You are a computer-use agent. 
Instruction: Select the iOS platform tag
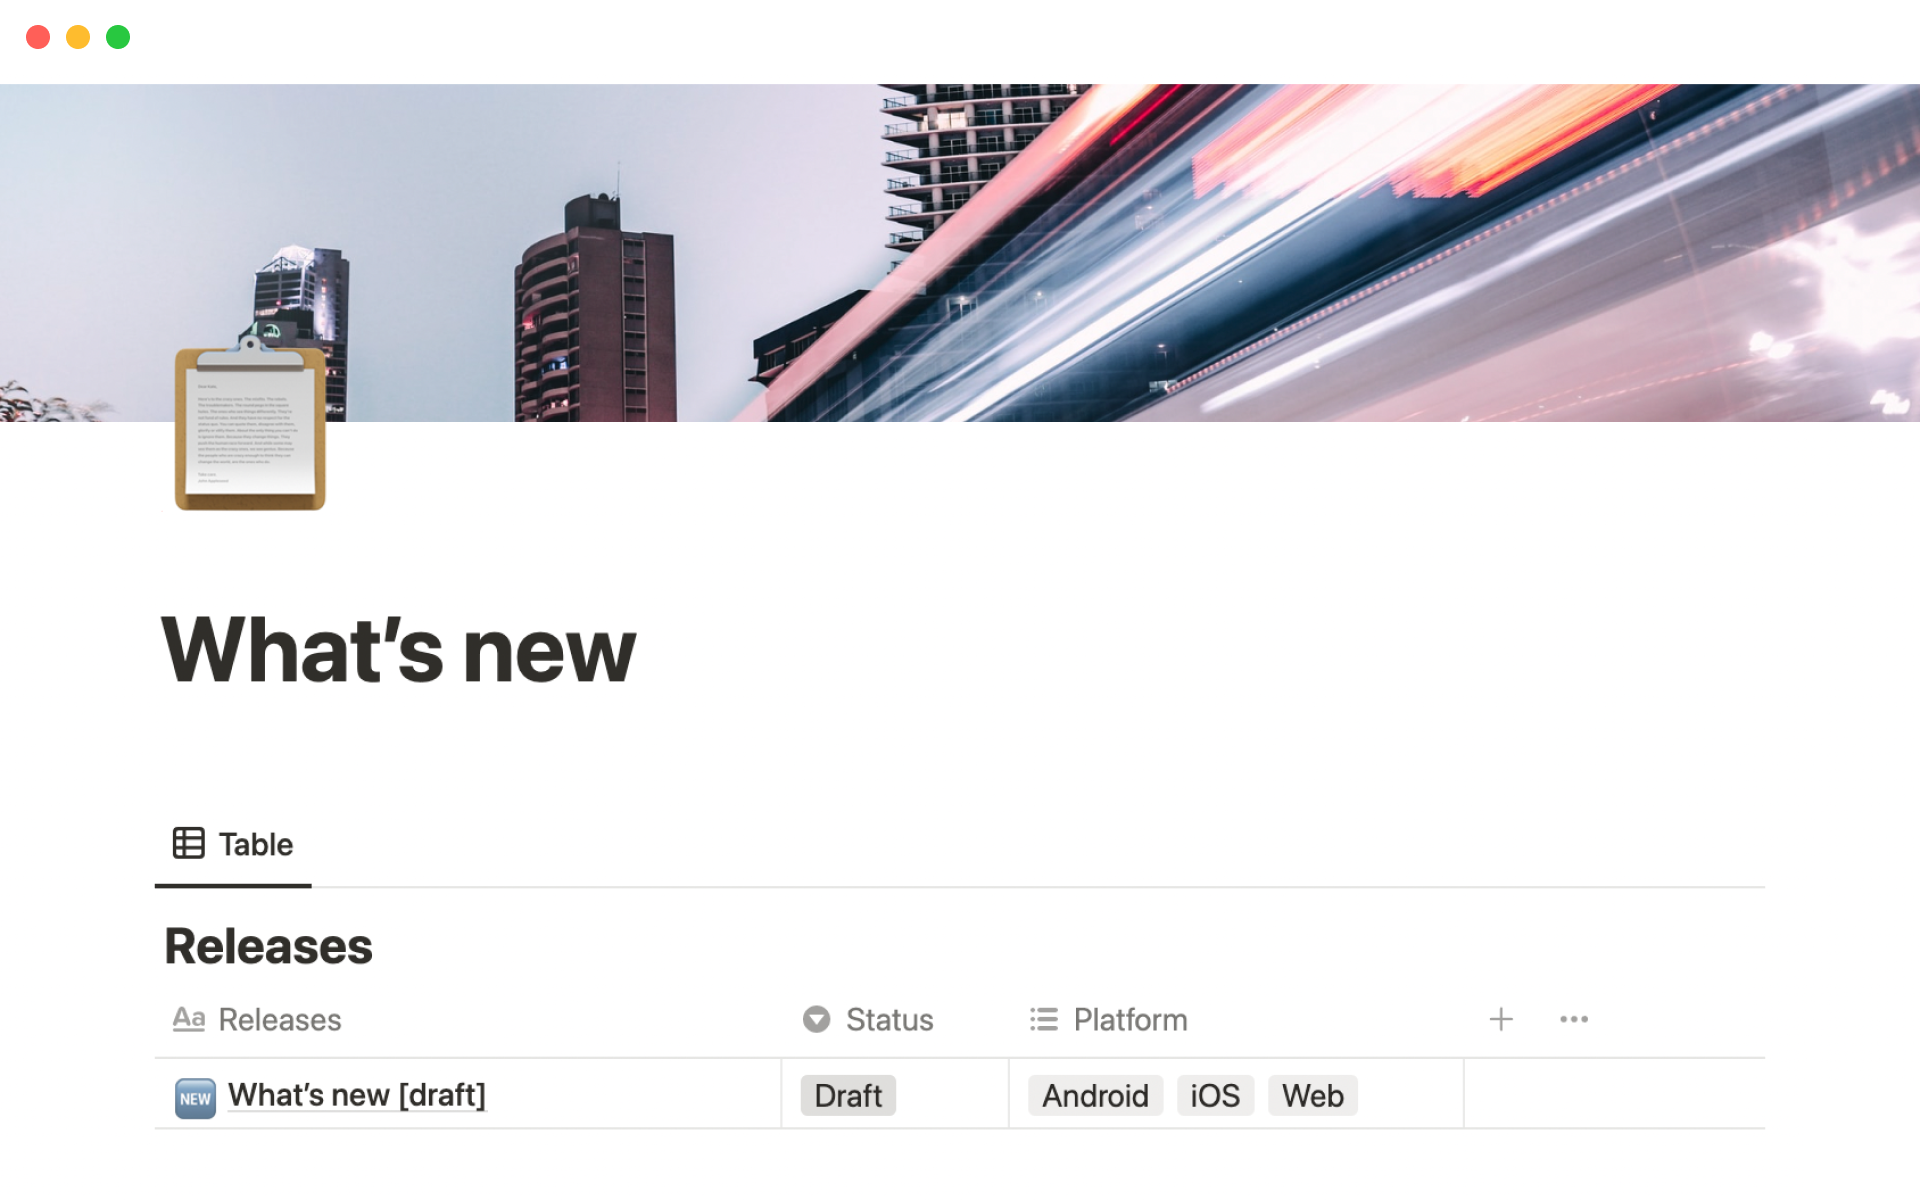click(1215, 1096)
